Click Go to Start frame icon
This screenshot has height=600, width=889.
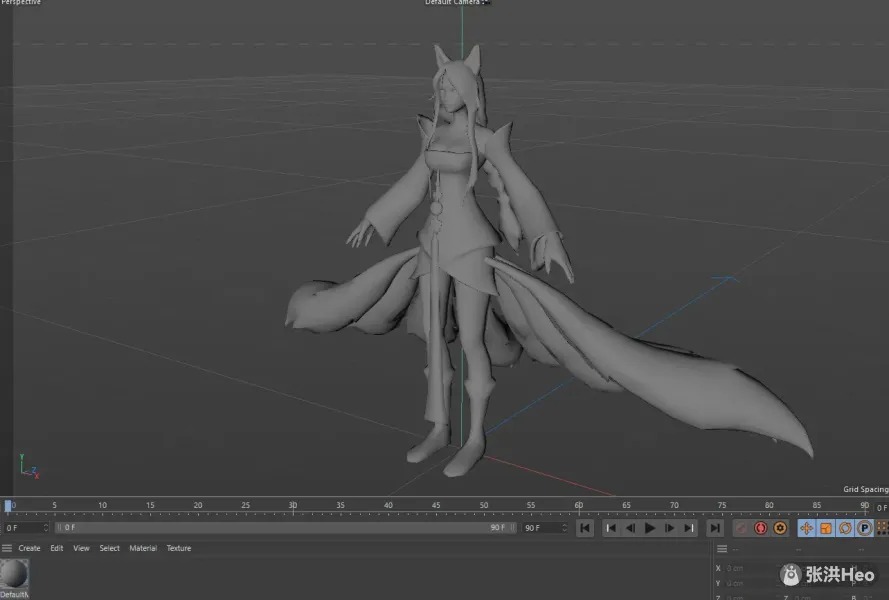tap(585, 528)
